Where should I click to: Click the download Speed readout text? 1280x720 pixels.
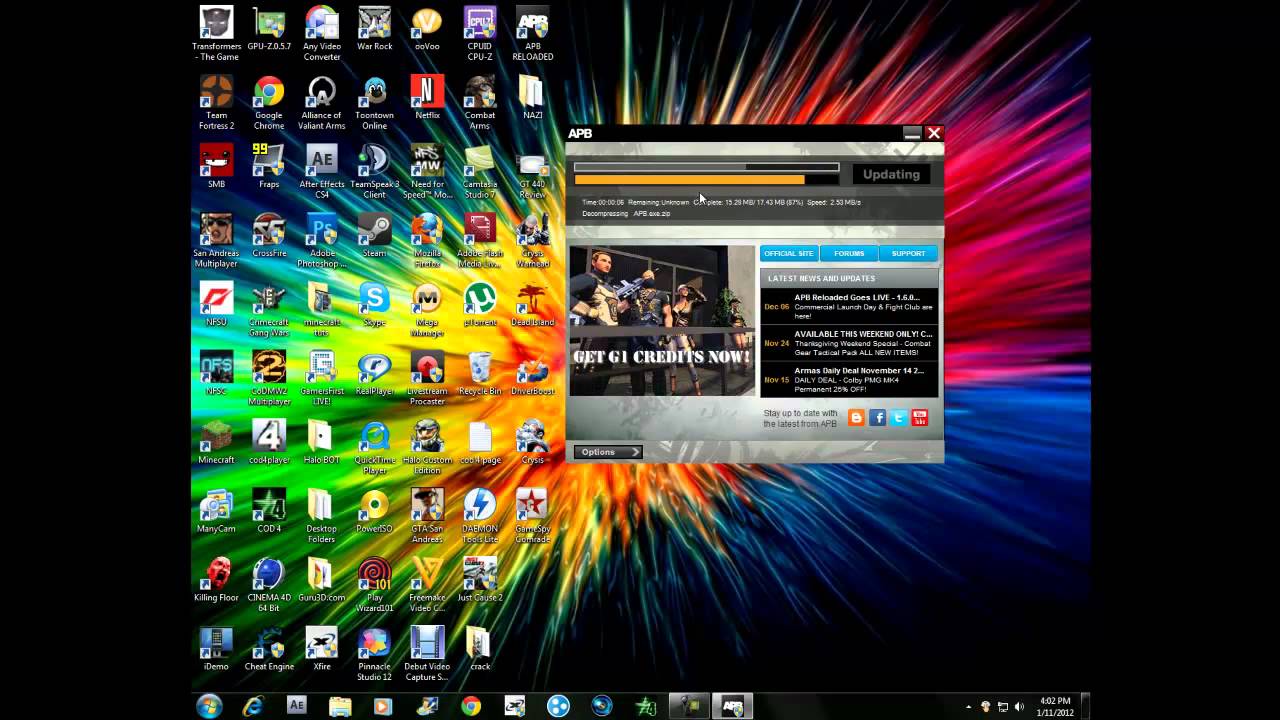(833, 202)
